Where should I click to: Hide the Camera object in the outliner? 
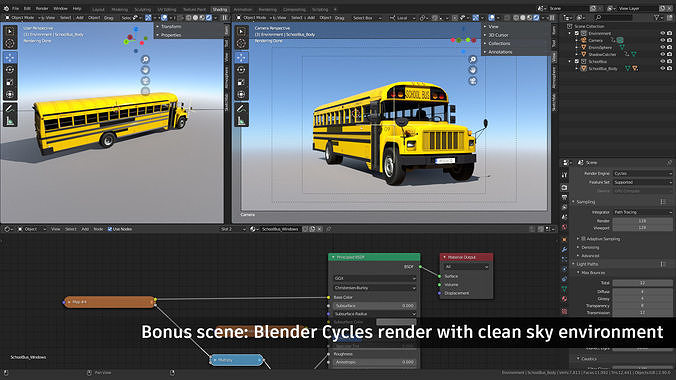(x=663, y=40)
